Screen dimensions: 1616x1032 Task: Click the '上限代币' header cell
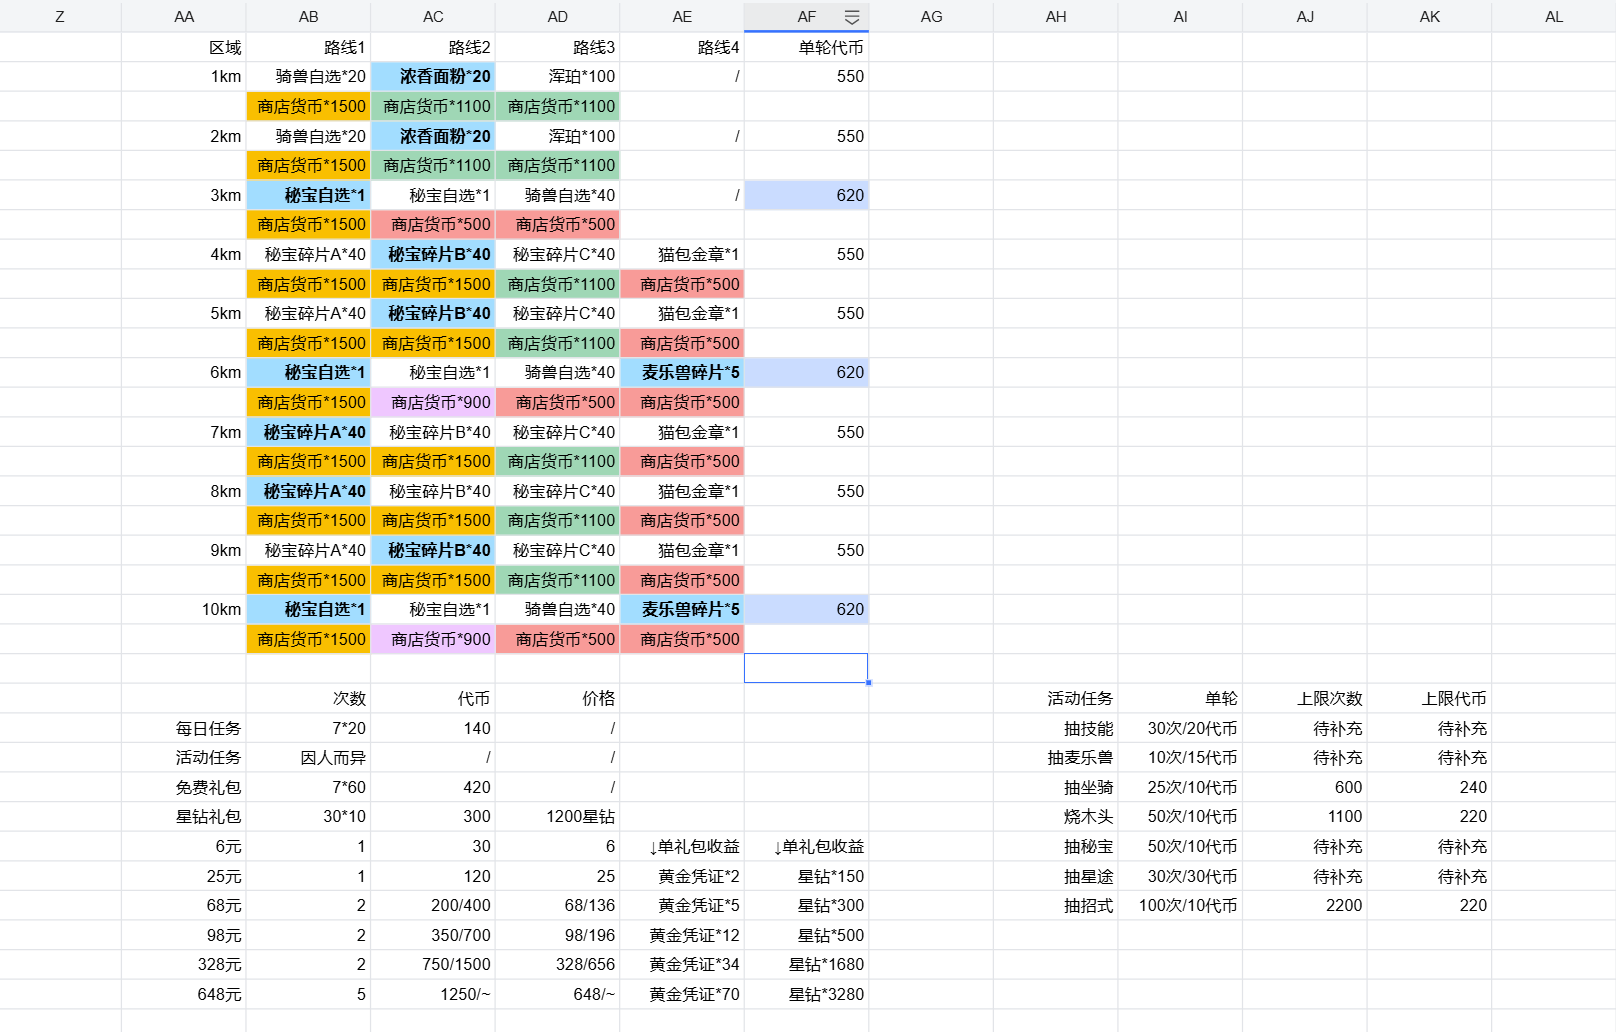[1429, 698]
